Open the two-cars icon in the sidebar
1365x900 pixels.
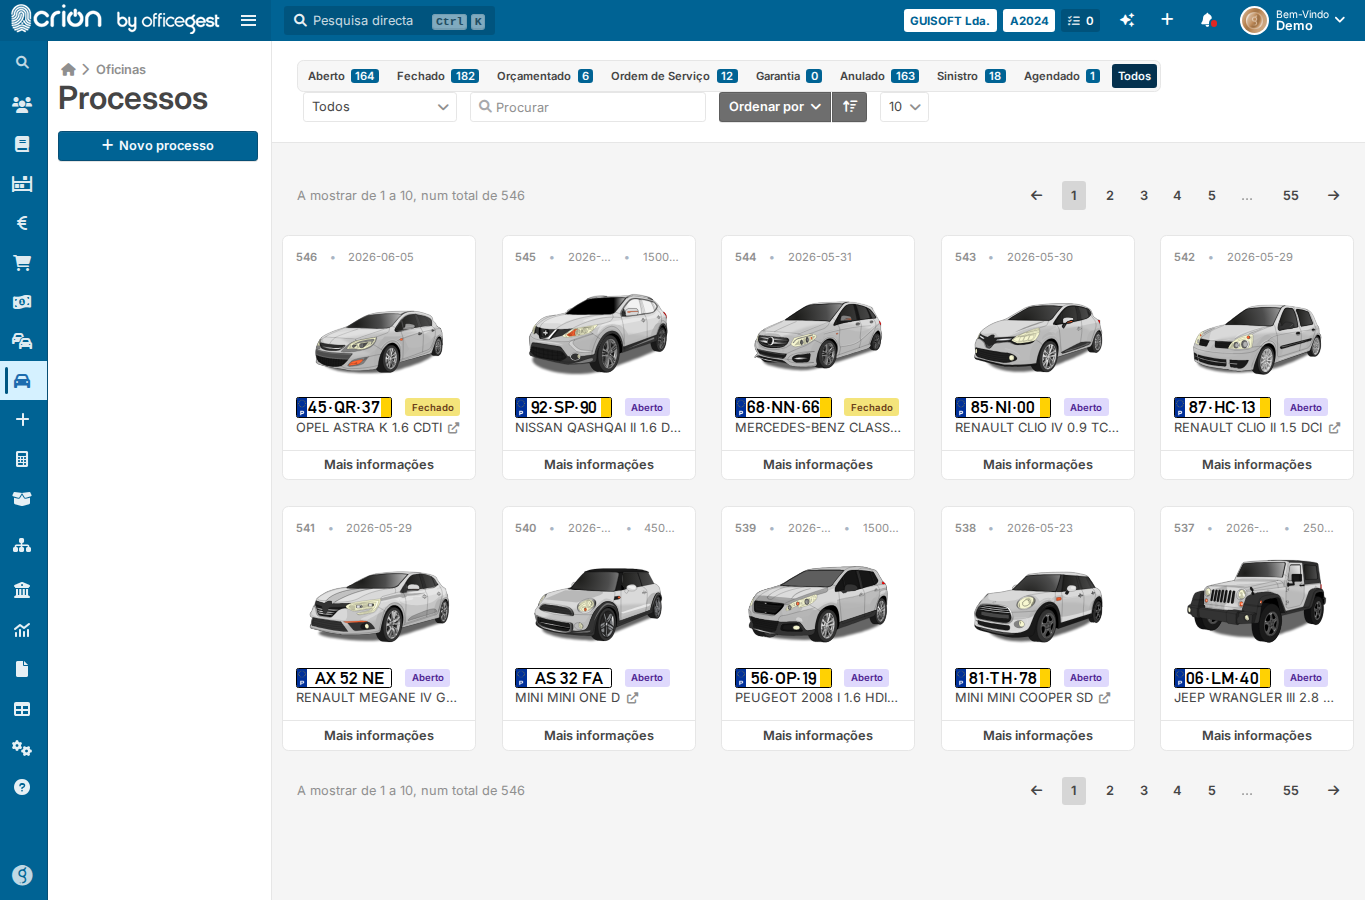[x=22, y=341]
